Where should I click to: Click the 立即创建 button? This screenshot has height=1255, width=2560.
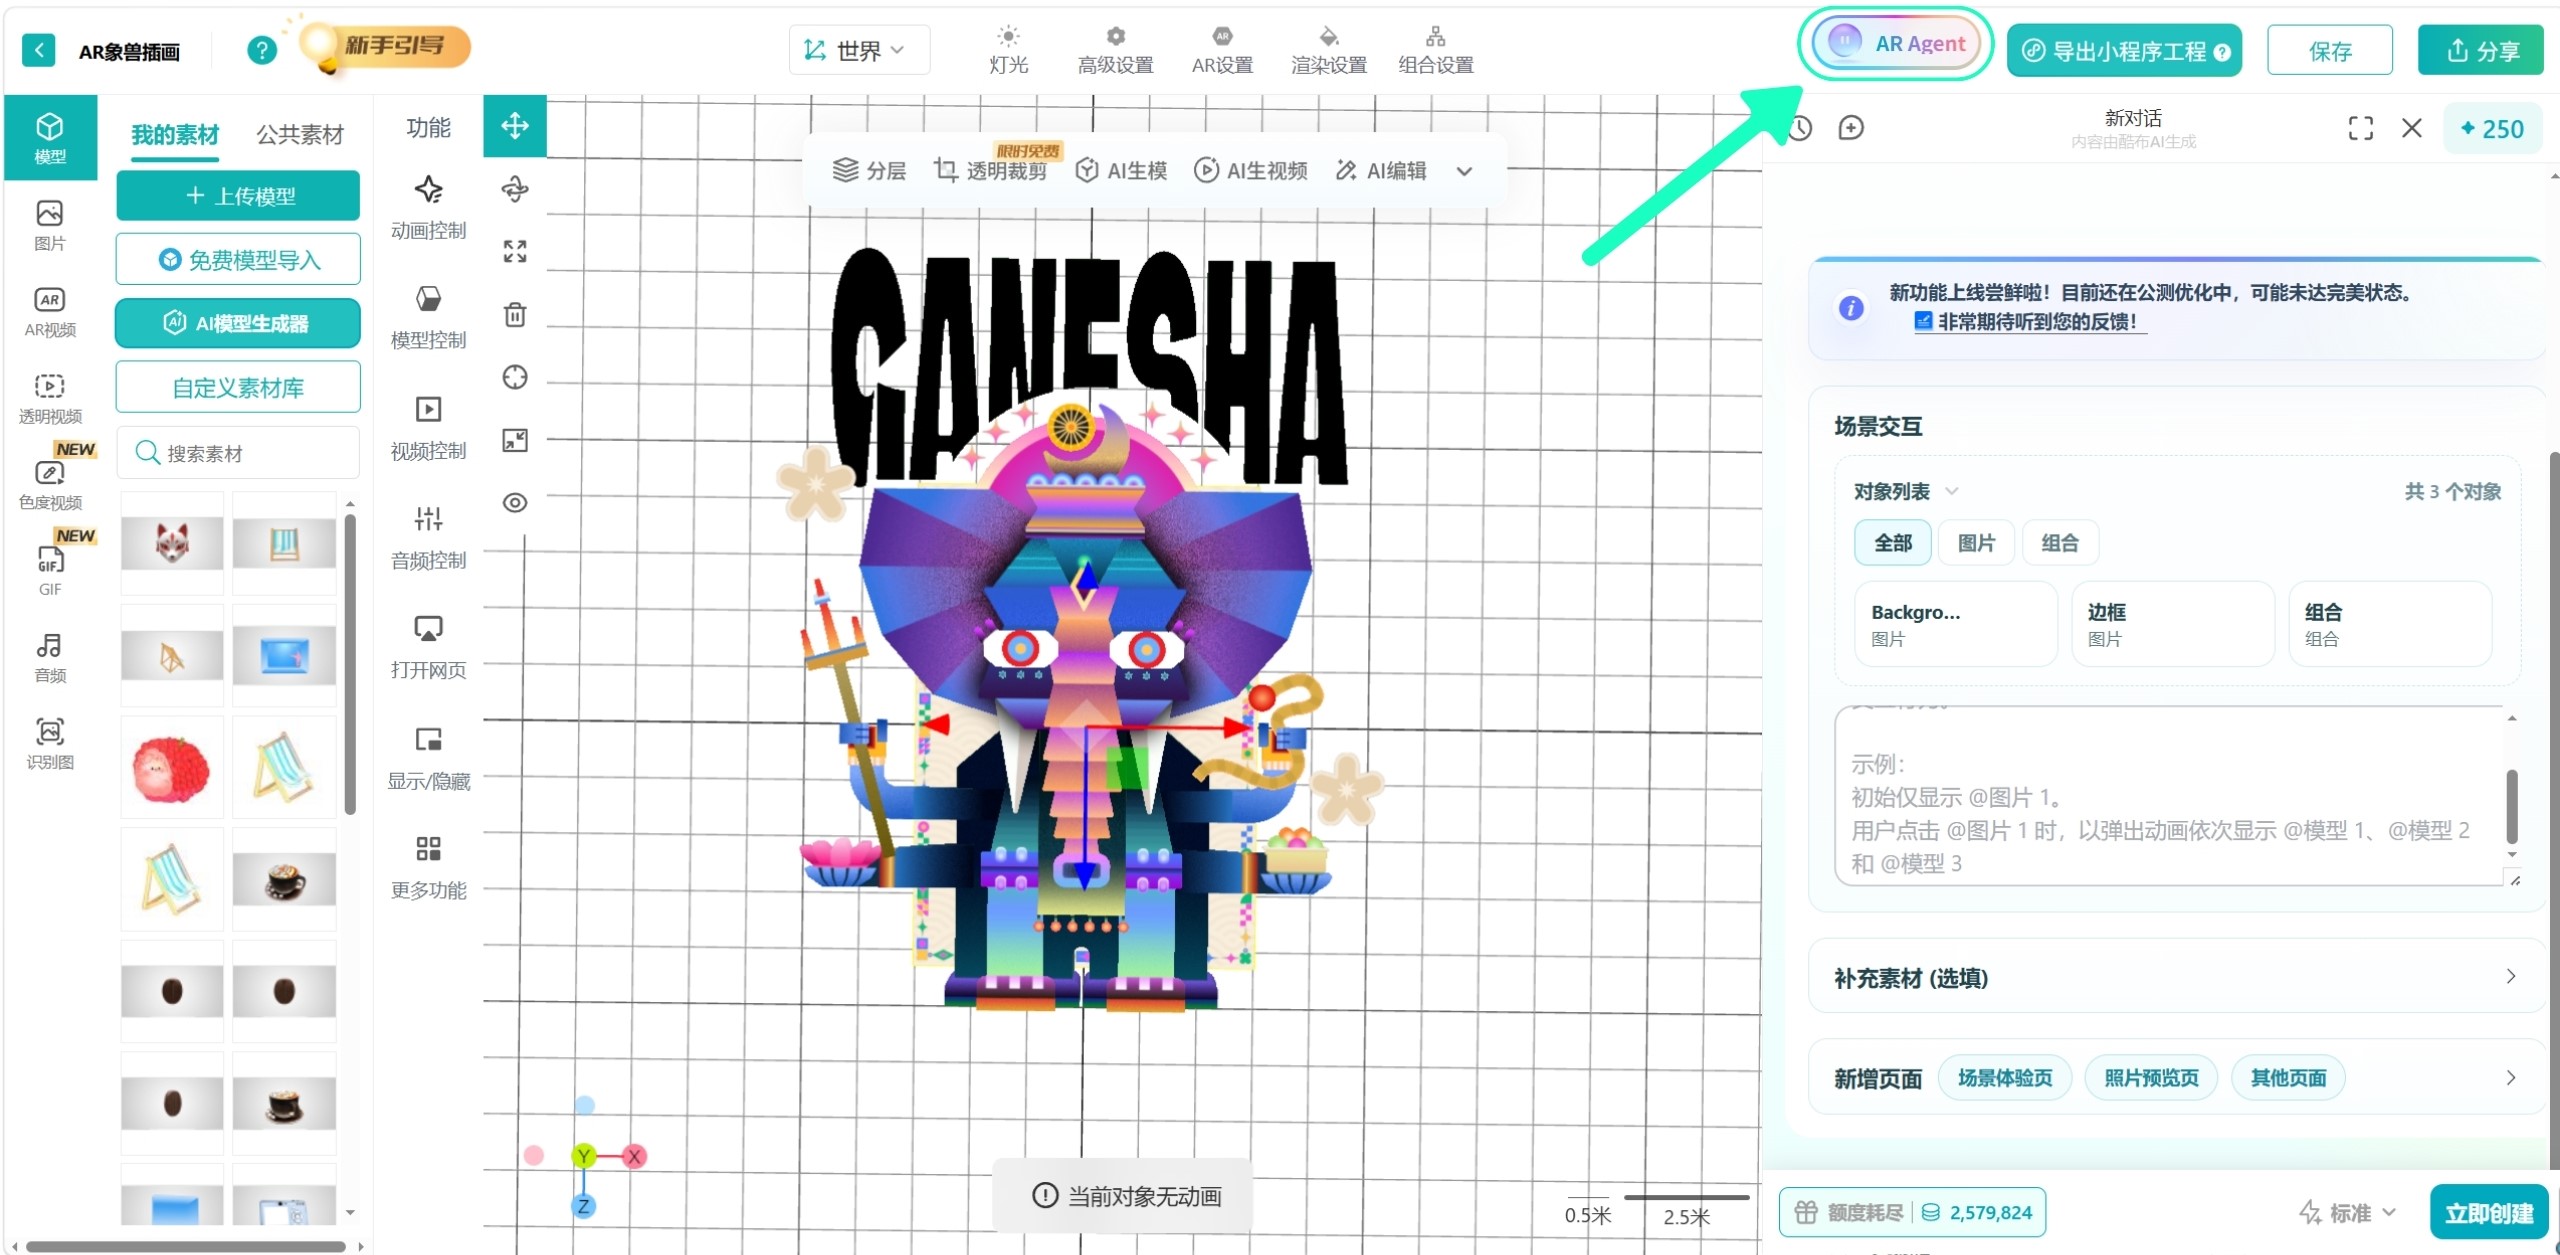pos(2488,1213)
